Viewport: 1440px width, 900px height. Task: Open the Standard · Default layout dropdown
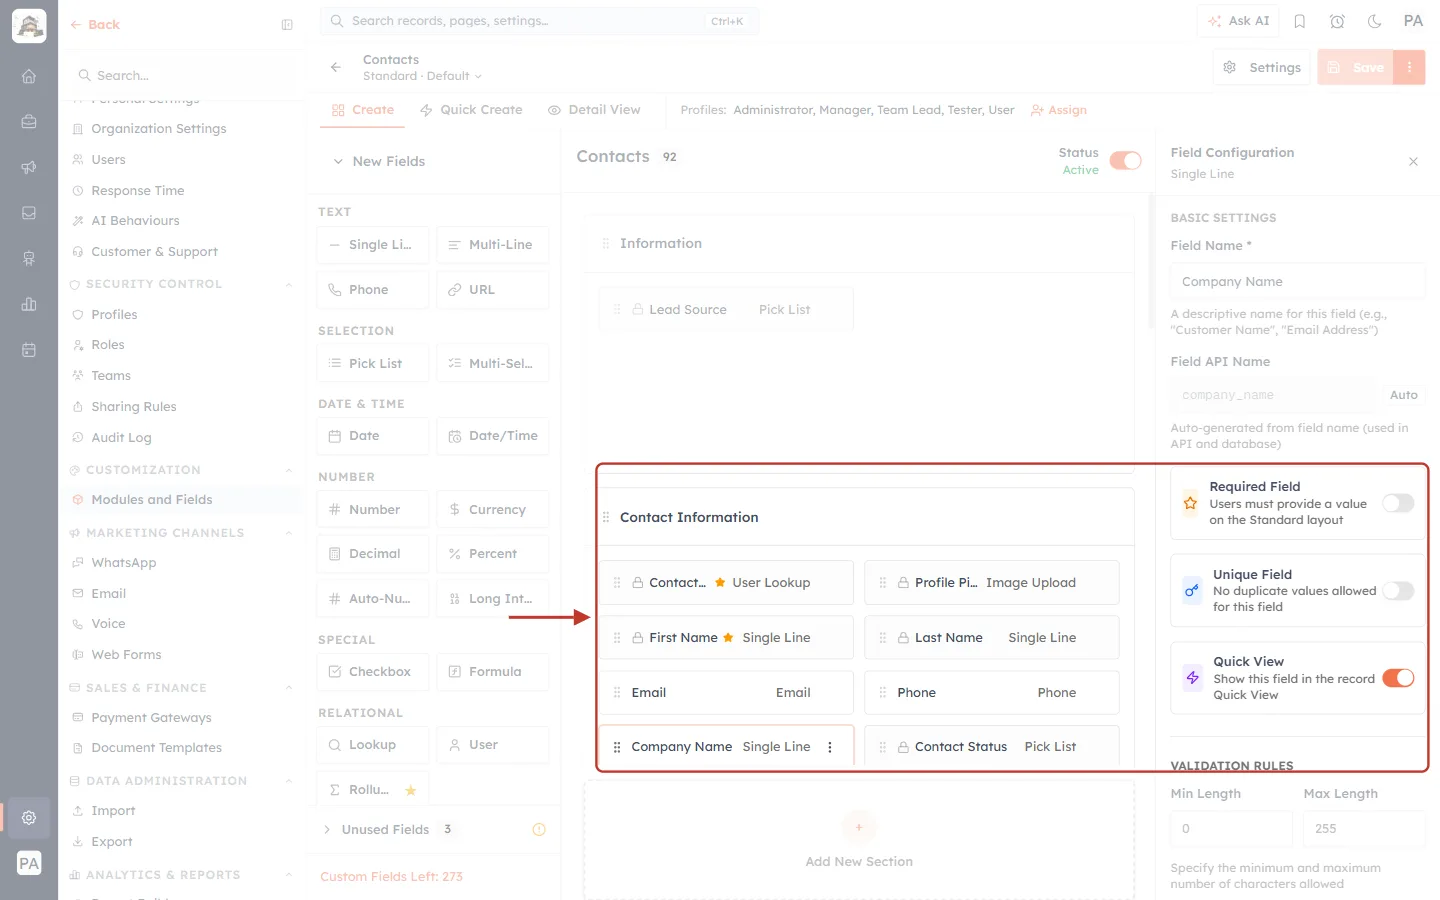click(422, 76)
